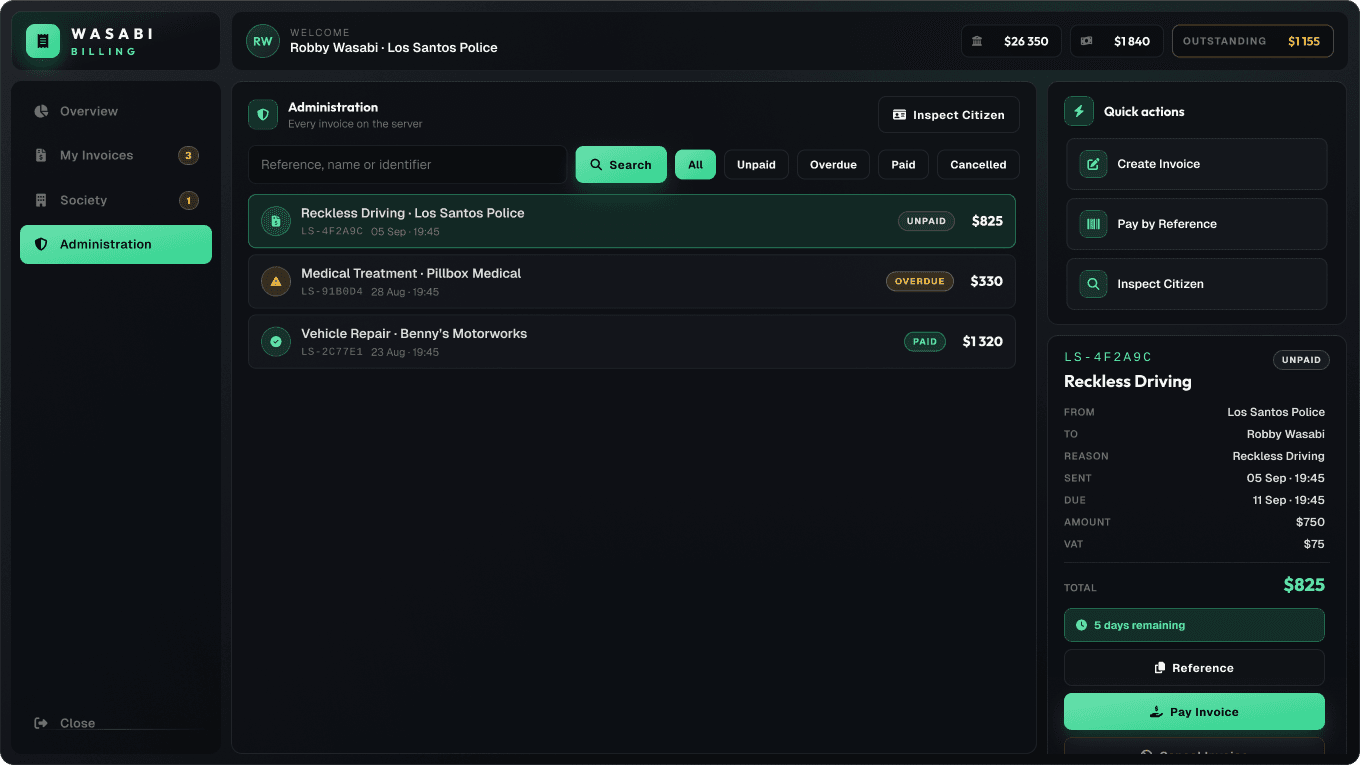Click the Administration shield icon in panel header
1360x765 pixels.
coord(263,115)
